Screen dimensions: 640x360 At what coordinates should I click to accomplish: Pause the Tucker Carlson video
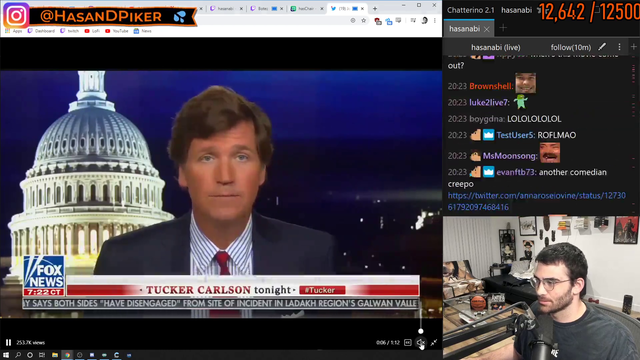click(x=8, y=342)
